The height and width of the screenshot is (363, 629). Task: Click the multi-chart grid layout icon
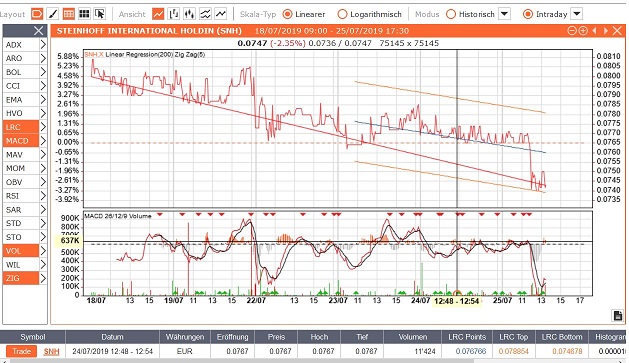[x=84, y=14]
